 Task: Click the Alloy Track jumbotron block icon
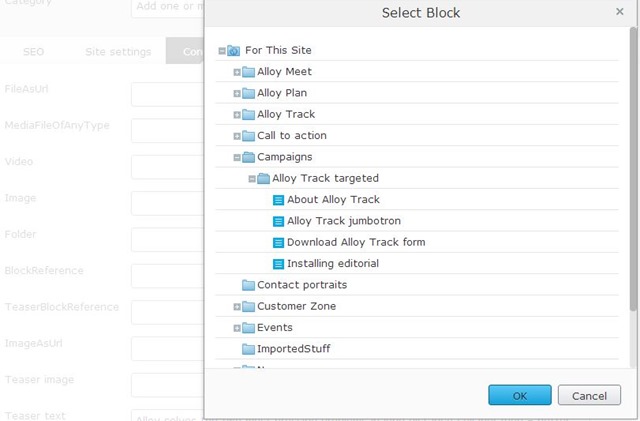pos(279,221)
